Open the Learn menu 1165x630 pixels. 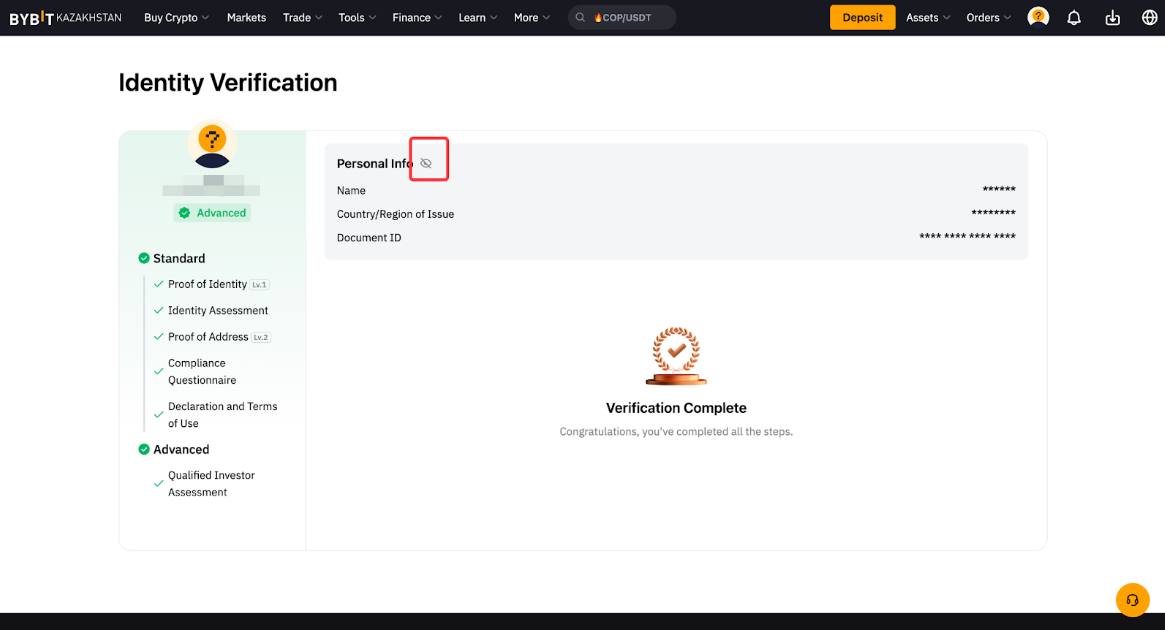[477, 17]
